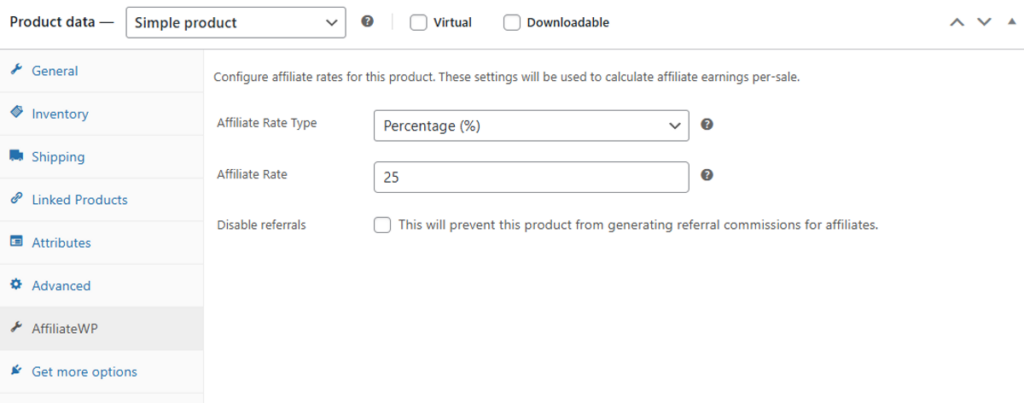The width and height of the screenshot is (1024, 403).
Task: Click the Attributes list icon
Action: 16,242
